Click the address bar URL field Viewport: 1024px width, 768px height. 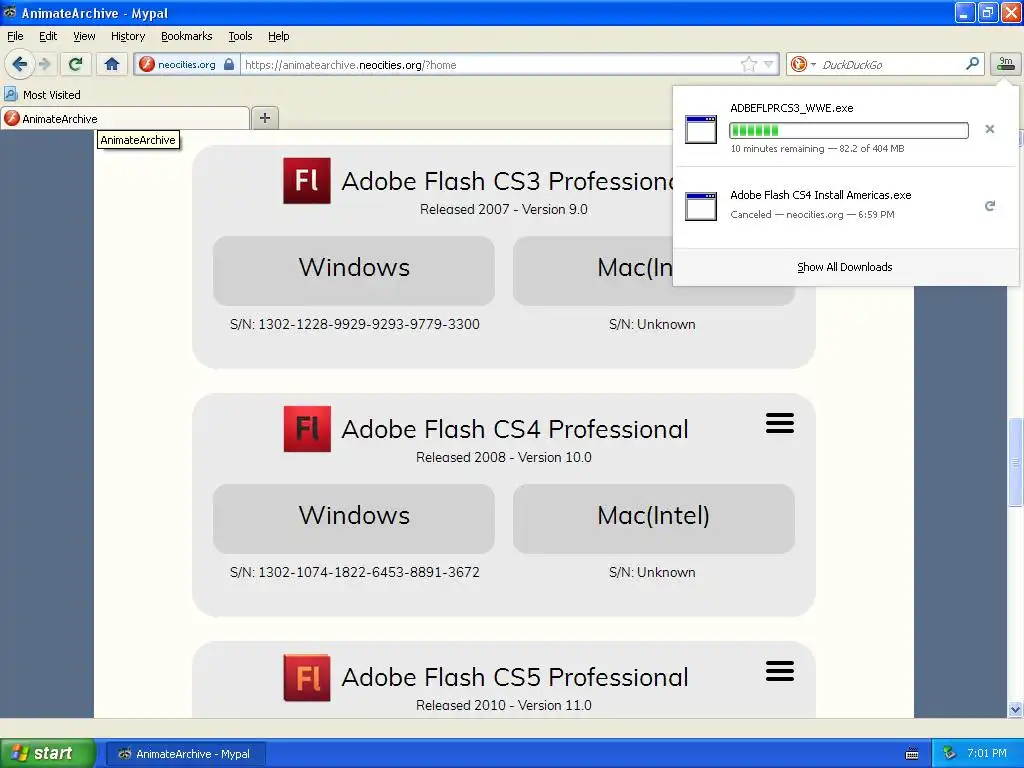[x=490, y=65]
